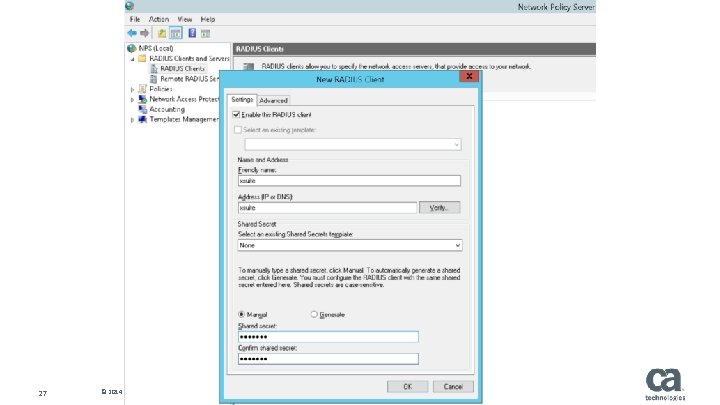Switch to the Settings tab
The width and height of the screenshot is (720, 405).
(x=242, y=100)
